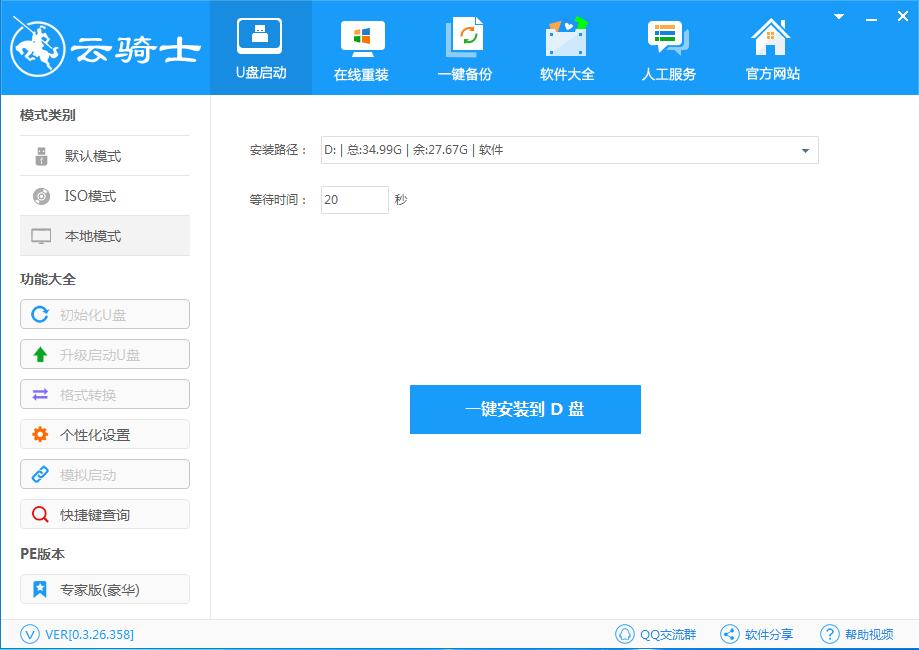The width and height of the screenshot is (919, 650).
Task: Open the 安装路径 drive dropdown
Action: click(x=803, y=149)
